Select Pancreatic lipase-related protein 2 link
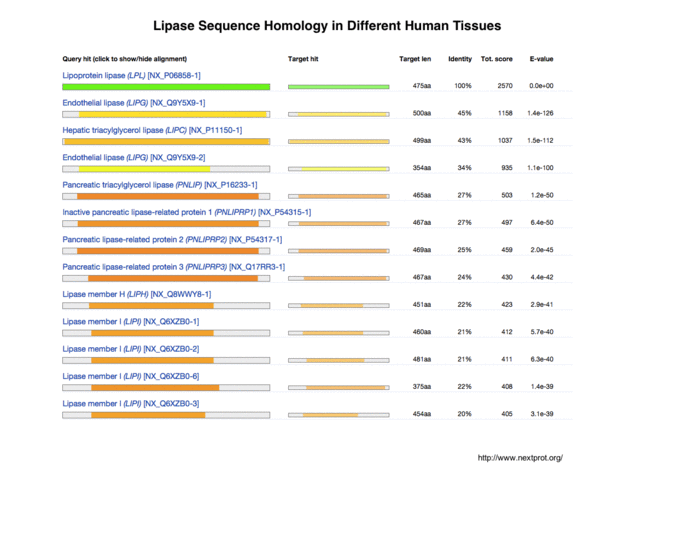 (x=172, y=239)
